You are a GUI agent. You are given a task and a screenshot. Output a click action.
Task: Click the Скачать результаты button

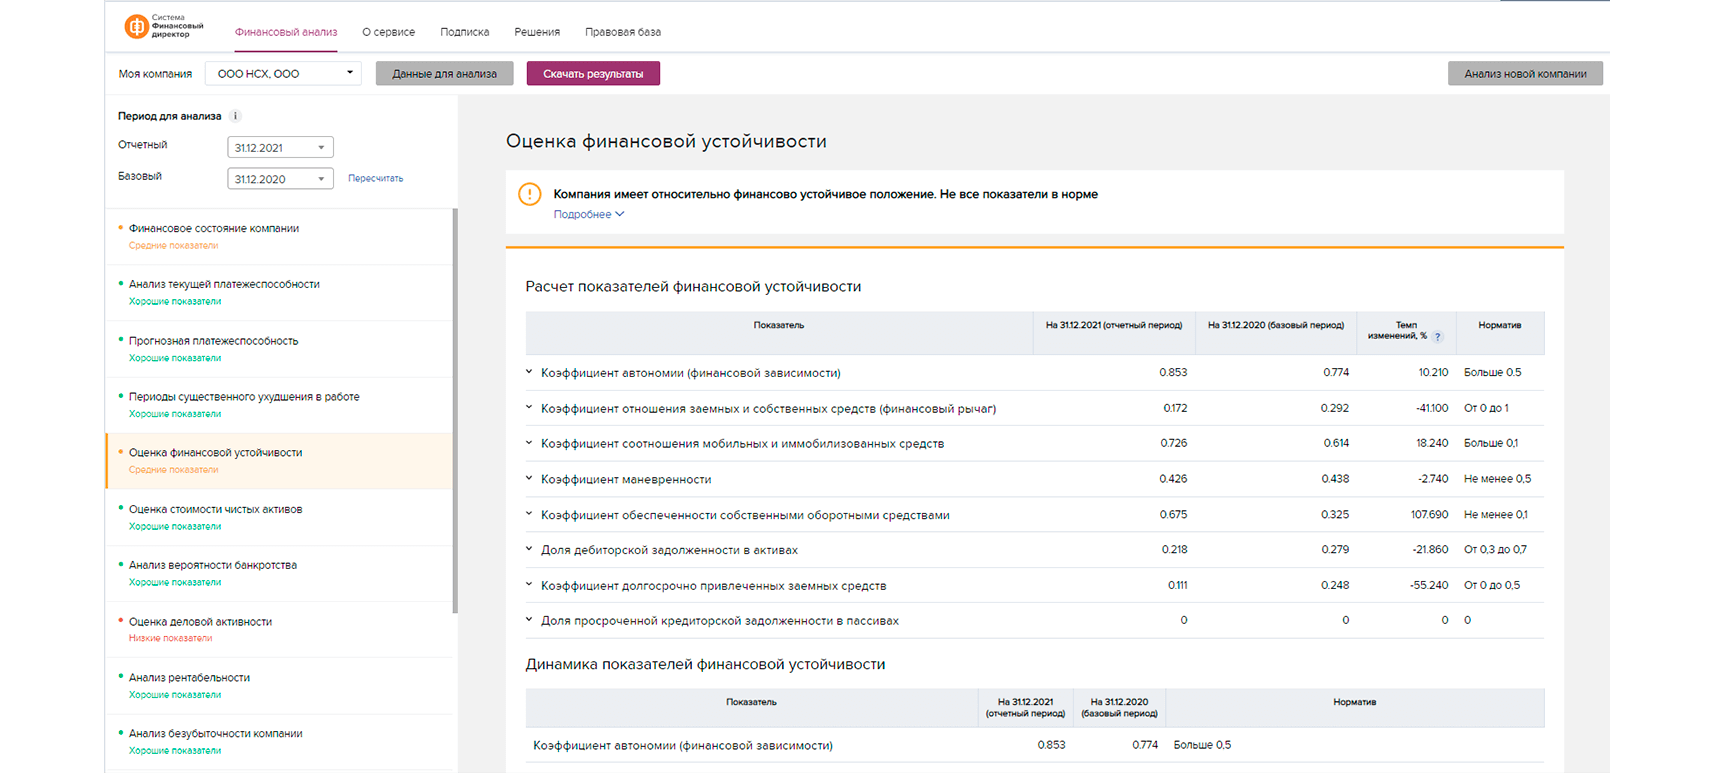coord(593,73)
